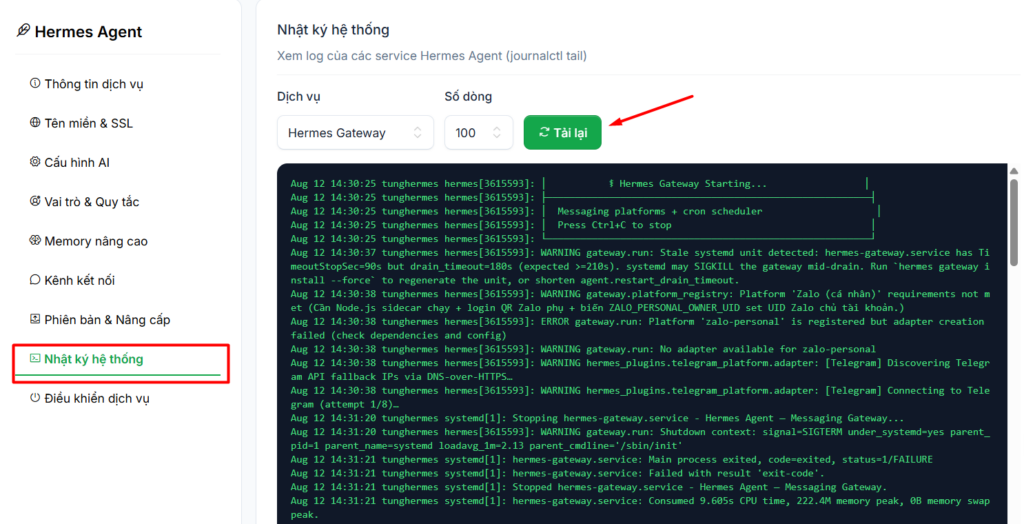The image size is (1024, 524).
Task: Click the green Tải lại button
Action: 562,133
